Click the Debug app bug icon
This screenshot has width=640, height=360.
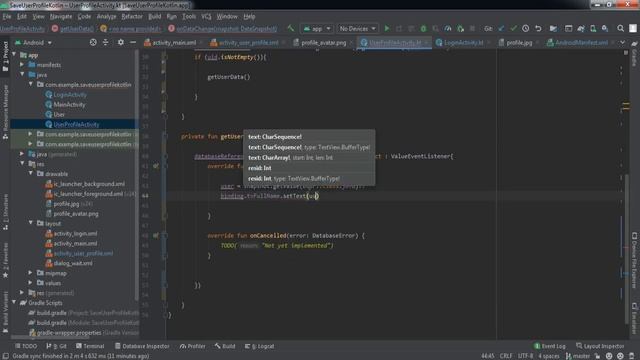423,29
